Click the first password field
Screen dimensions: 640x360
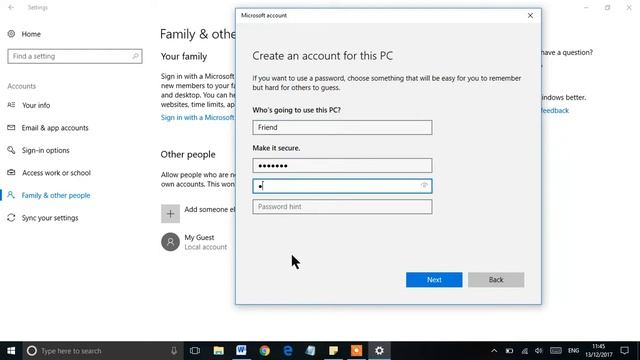pyautogui.click(x=342, y=166)
